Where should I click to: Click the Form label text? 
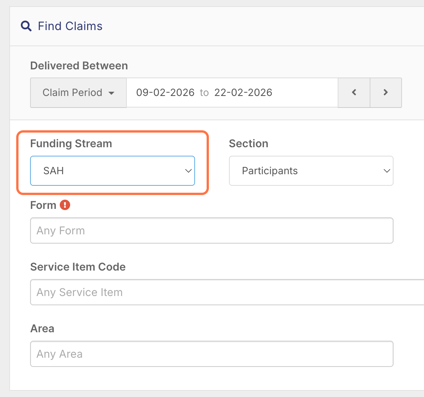point(43,205)
